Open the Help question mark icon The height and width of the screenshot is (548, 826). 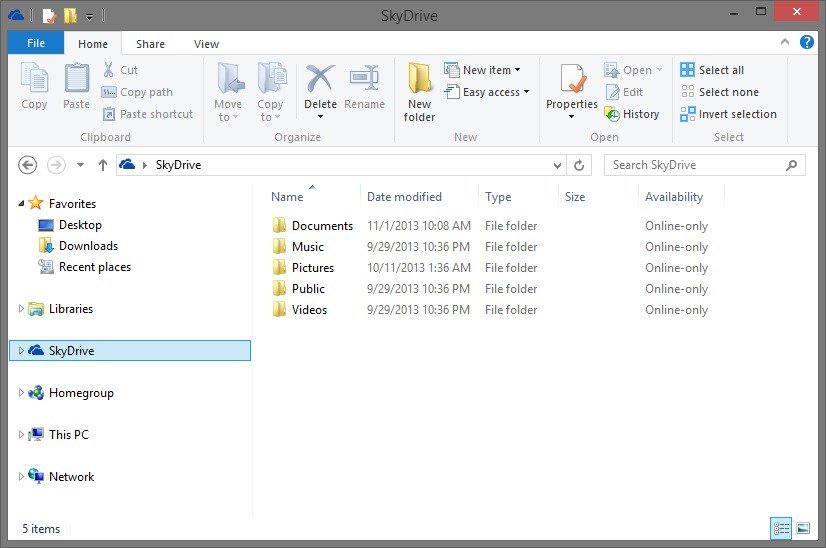(807, 43)
